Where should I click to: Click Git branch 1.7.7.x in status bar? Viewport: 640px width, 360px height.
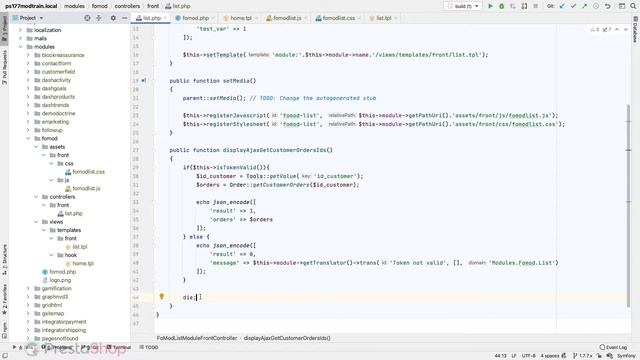(x=582, y=356)
